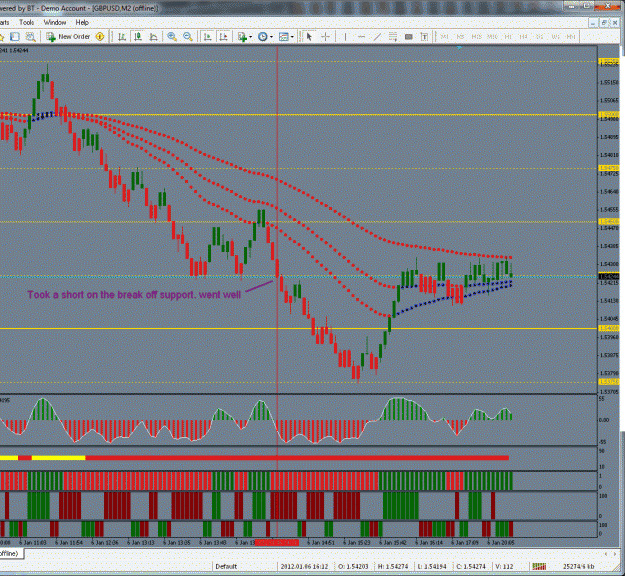This screenshot has width=625, height=576.
Task: Switch to H1 timeframe
Action: click(508, 37)
